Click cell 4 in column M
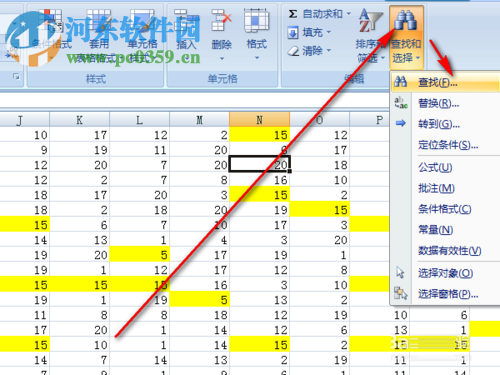 tap(200, 240)
